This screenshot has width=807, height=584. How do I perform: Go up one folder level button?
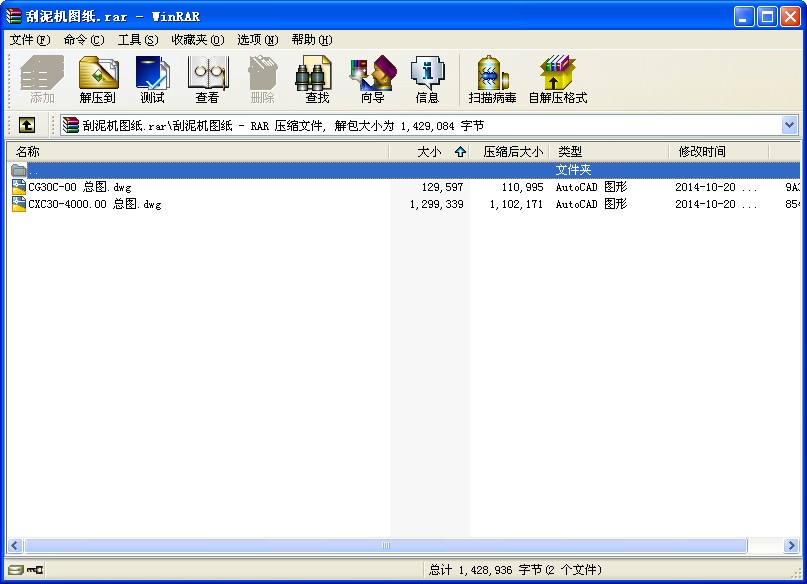pyautogui.click(x=27, y=125)
